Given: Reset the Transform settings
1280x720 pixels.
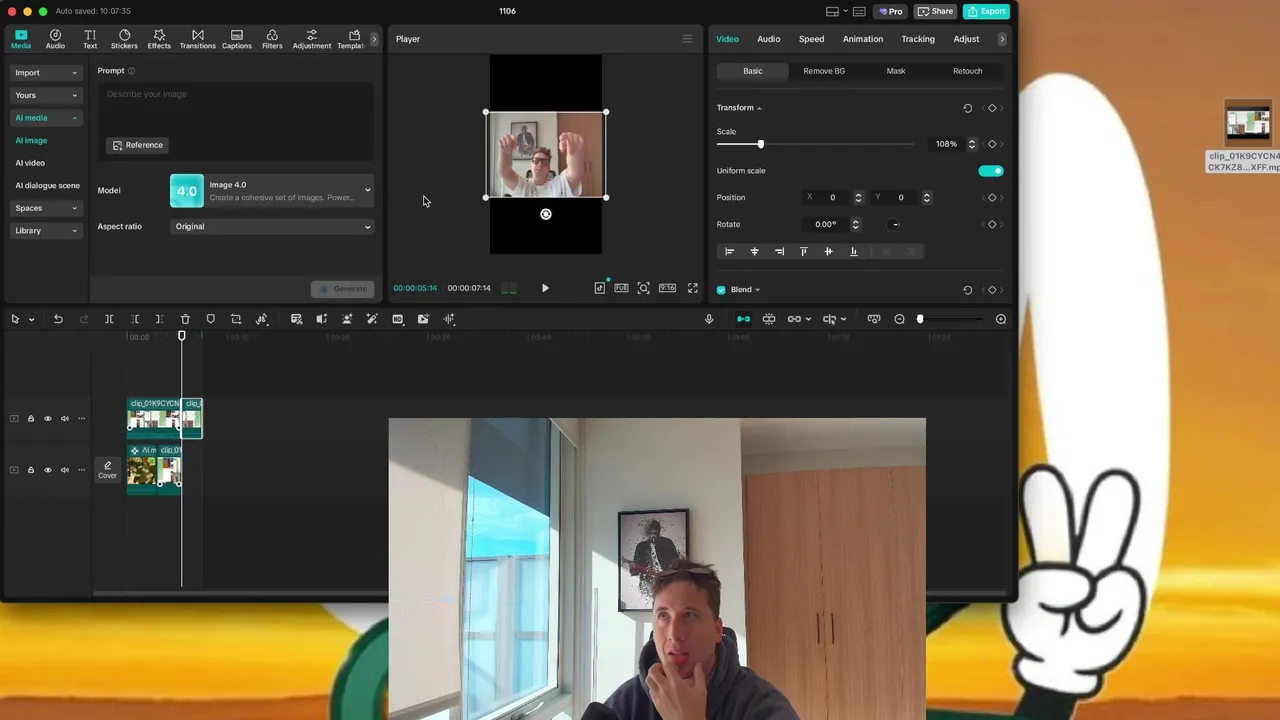Looking at the screenshot, I should [x=967, y=108].
